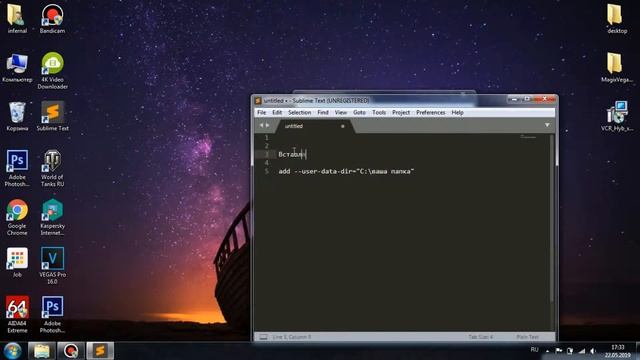Open the Job shortcut icon
This screenshot has width=640, height=360.
[x=17, y=262]
